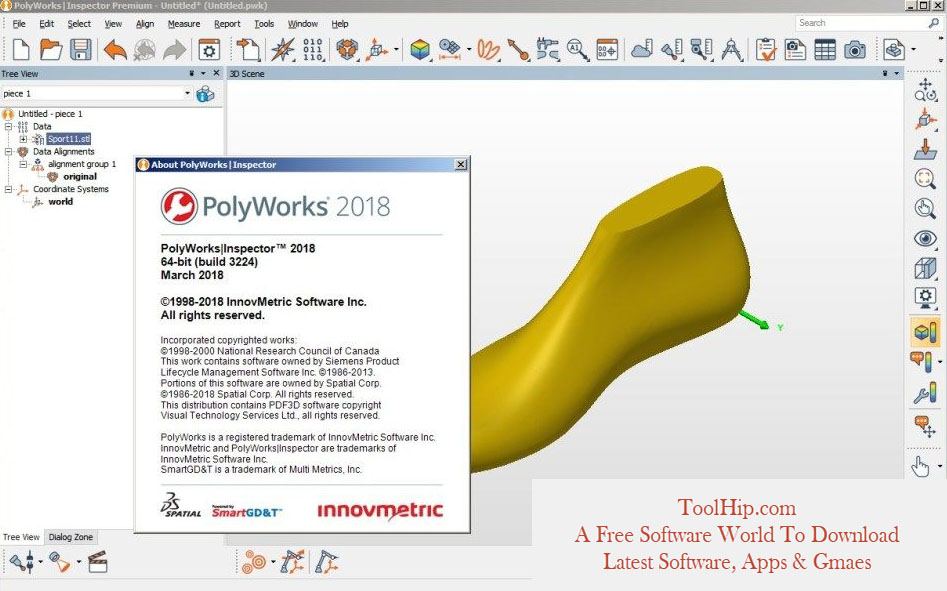Collapse the alignment group 1 node
Image resolution: width=947 pixels, height=591 pixels.
[24, 164]
